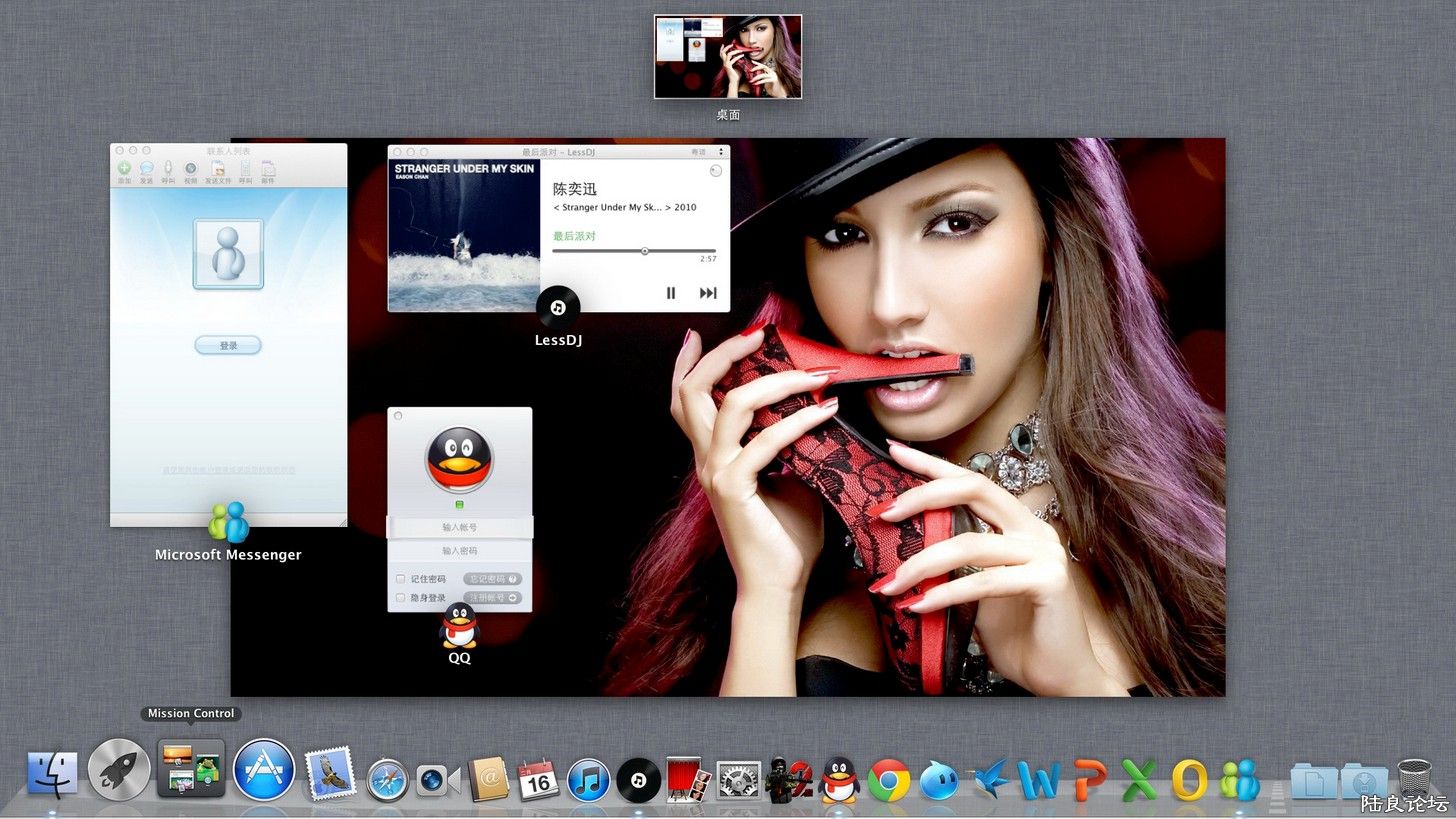
Task: Open Launchpad from the dock
Action: (120, 770)
